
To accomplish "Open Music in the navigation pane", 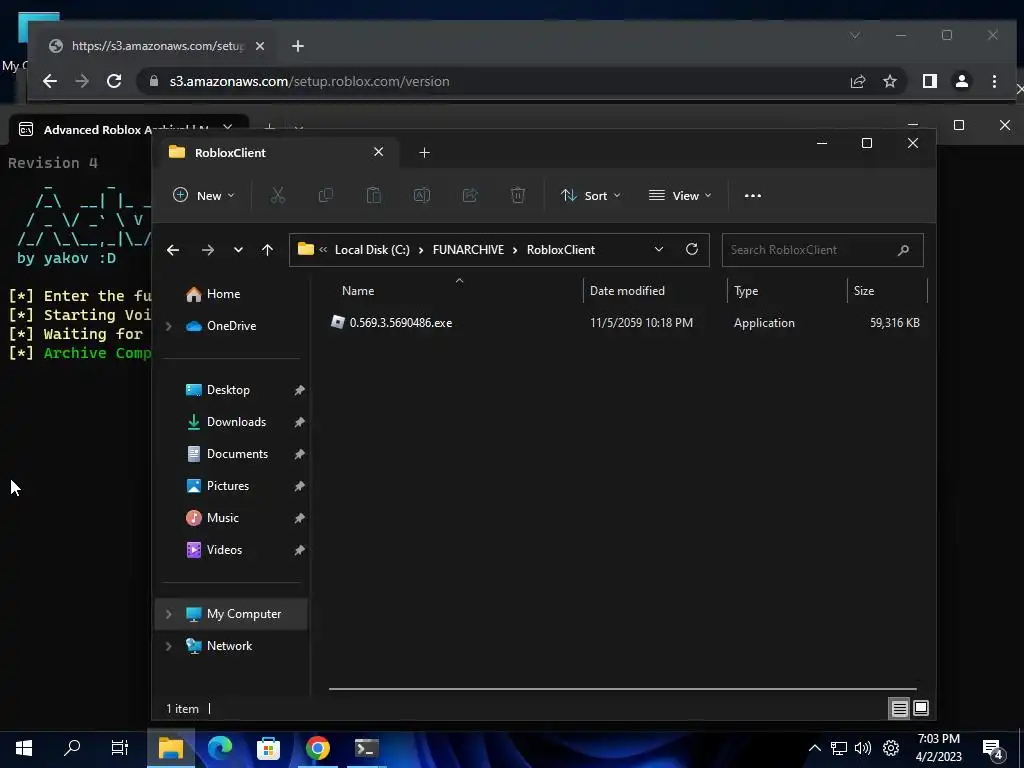I will click(223, 518).
